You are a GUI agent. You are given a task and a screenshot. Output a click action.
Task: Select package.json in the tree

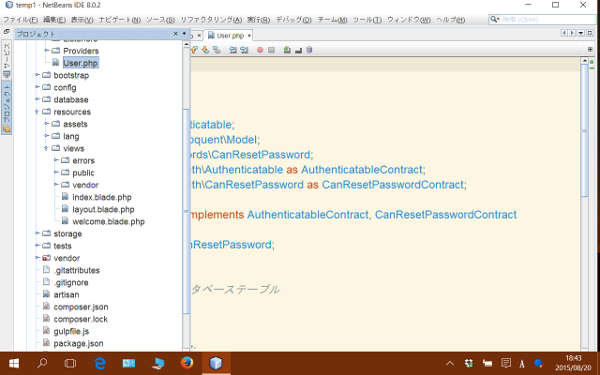coord(78,343)
